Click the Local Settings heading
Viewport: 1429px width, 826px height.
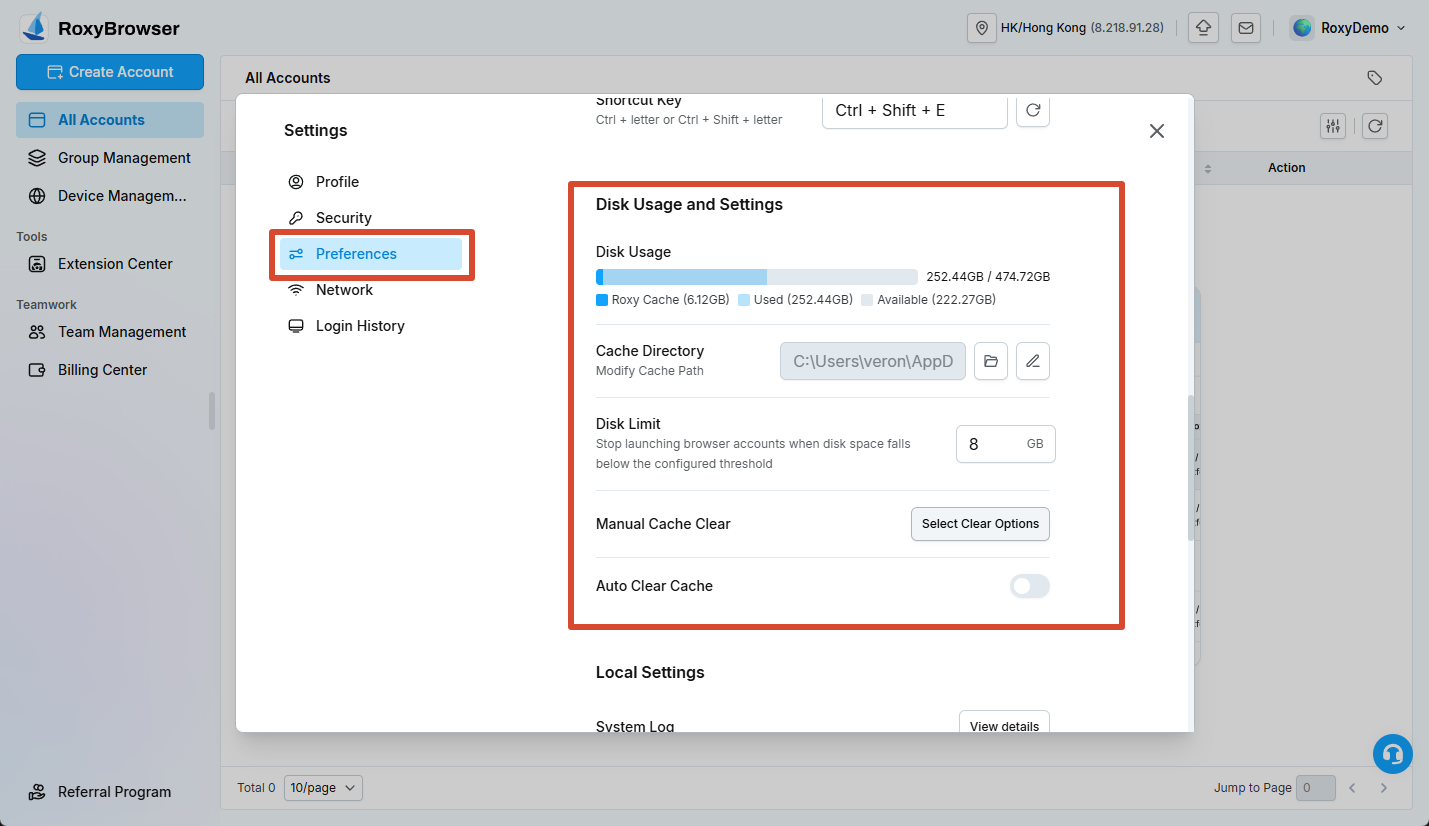click(x=650, y=672)
